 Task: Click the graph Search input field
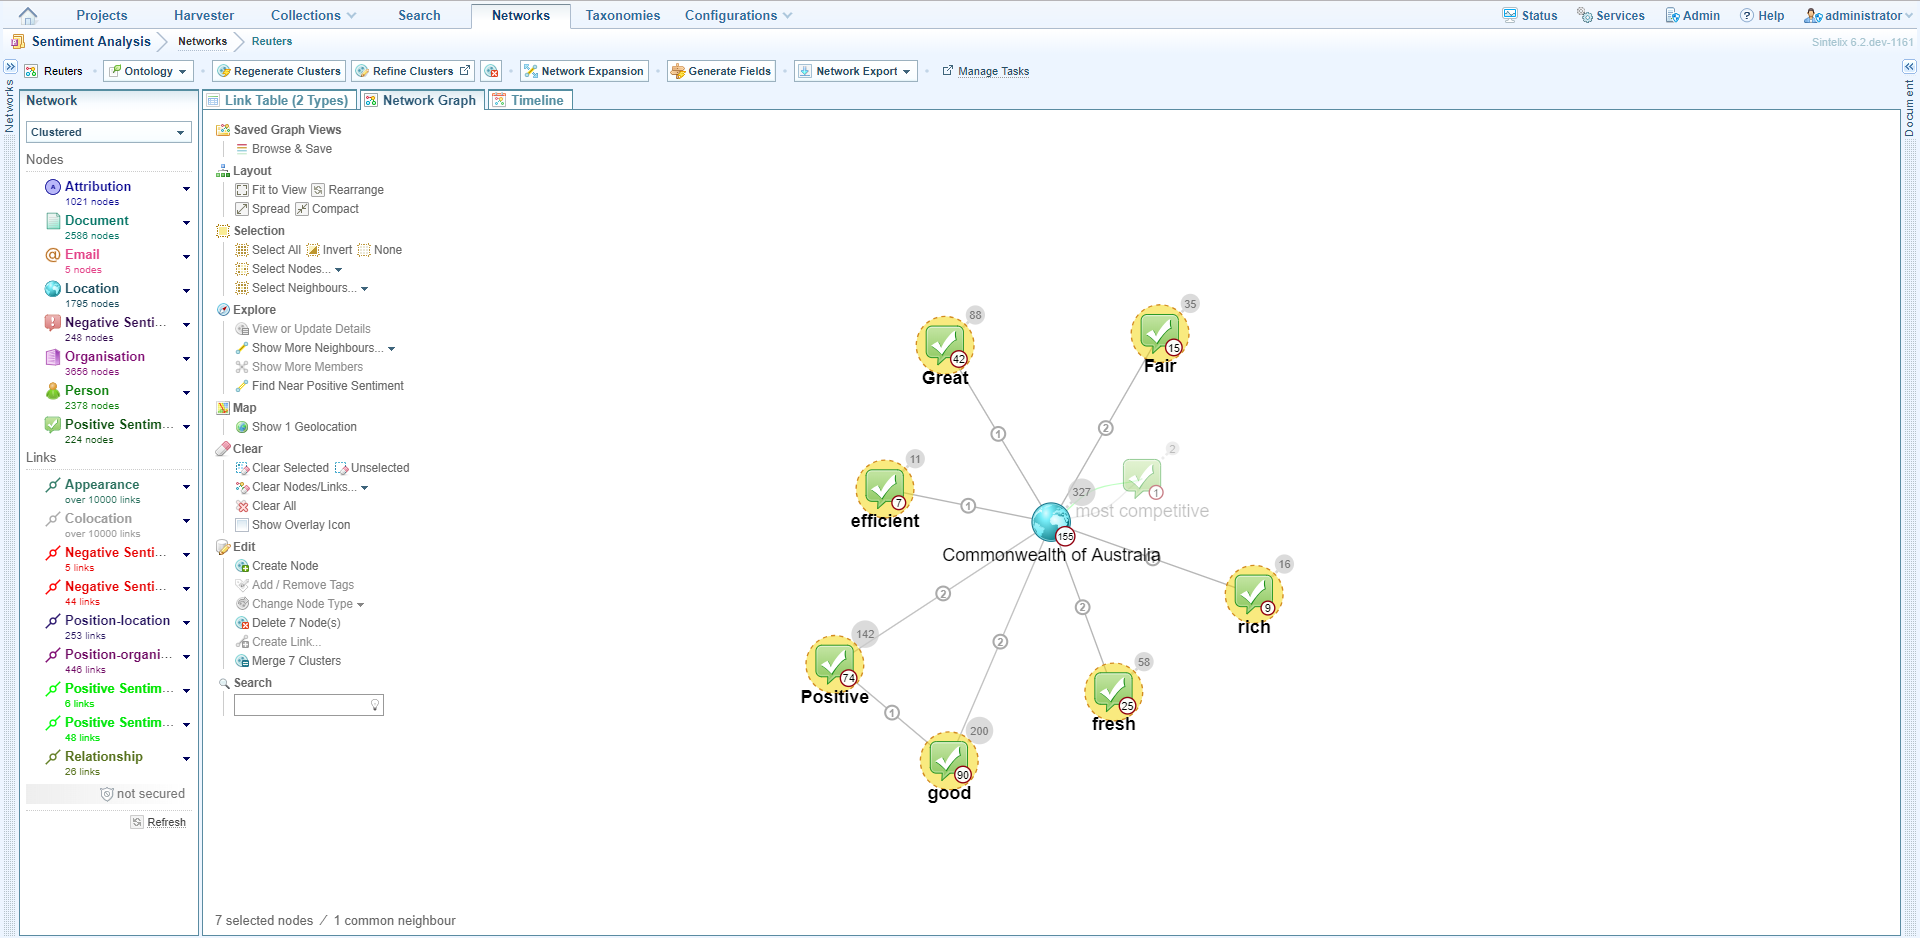[x=301, y=705]
